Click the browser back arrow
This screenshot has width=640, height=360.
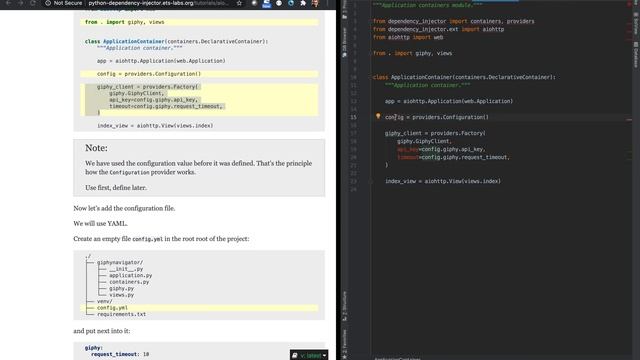coord(8,3)
